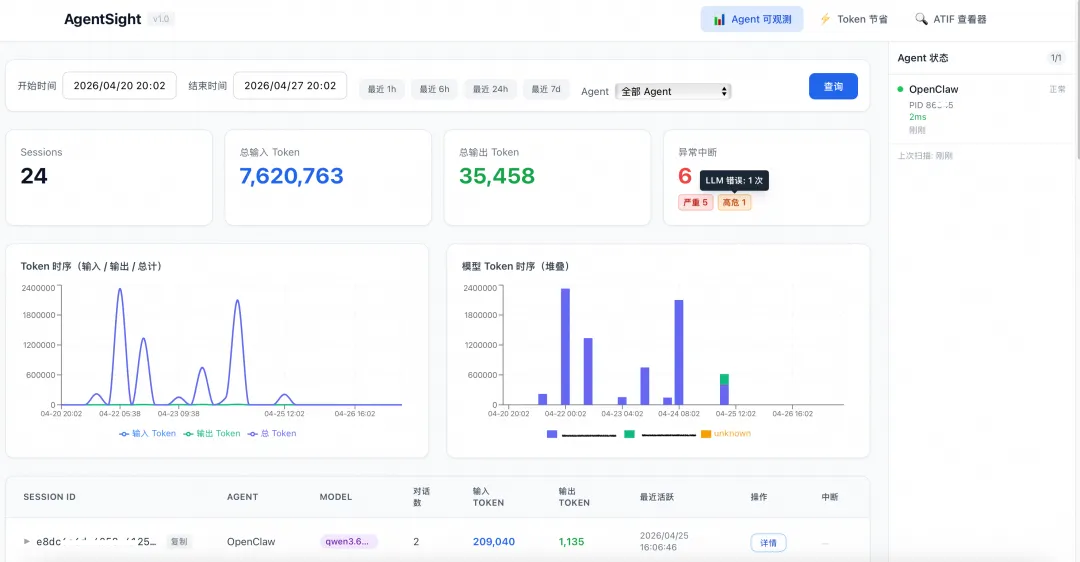1080x562 pixels.
Task: Select the 最近 7d quick range
Action: (546, 89)
